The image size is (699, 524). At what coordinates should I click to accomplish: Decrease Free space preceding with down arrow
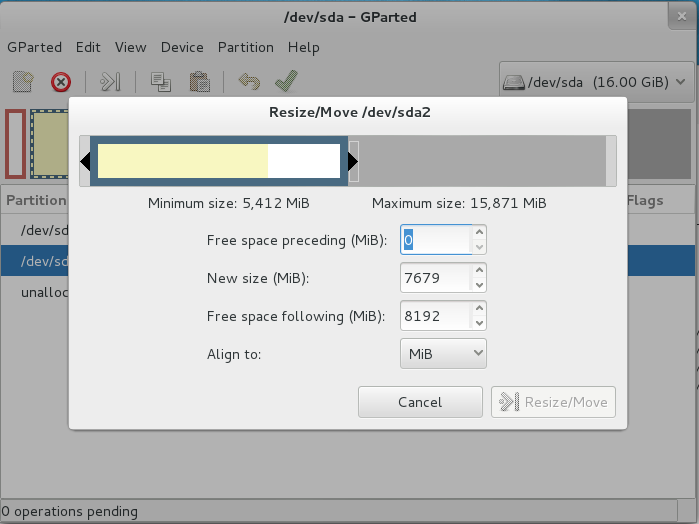coord(479,247)
